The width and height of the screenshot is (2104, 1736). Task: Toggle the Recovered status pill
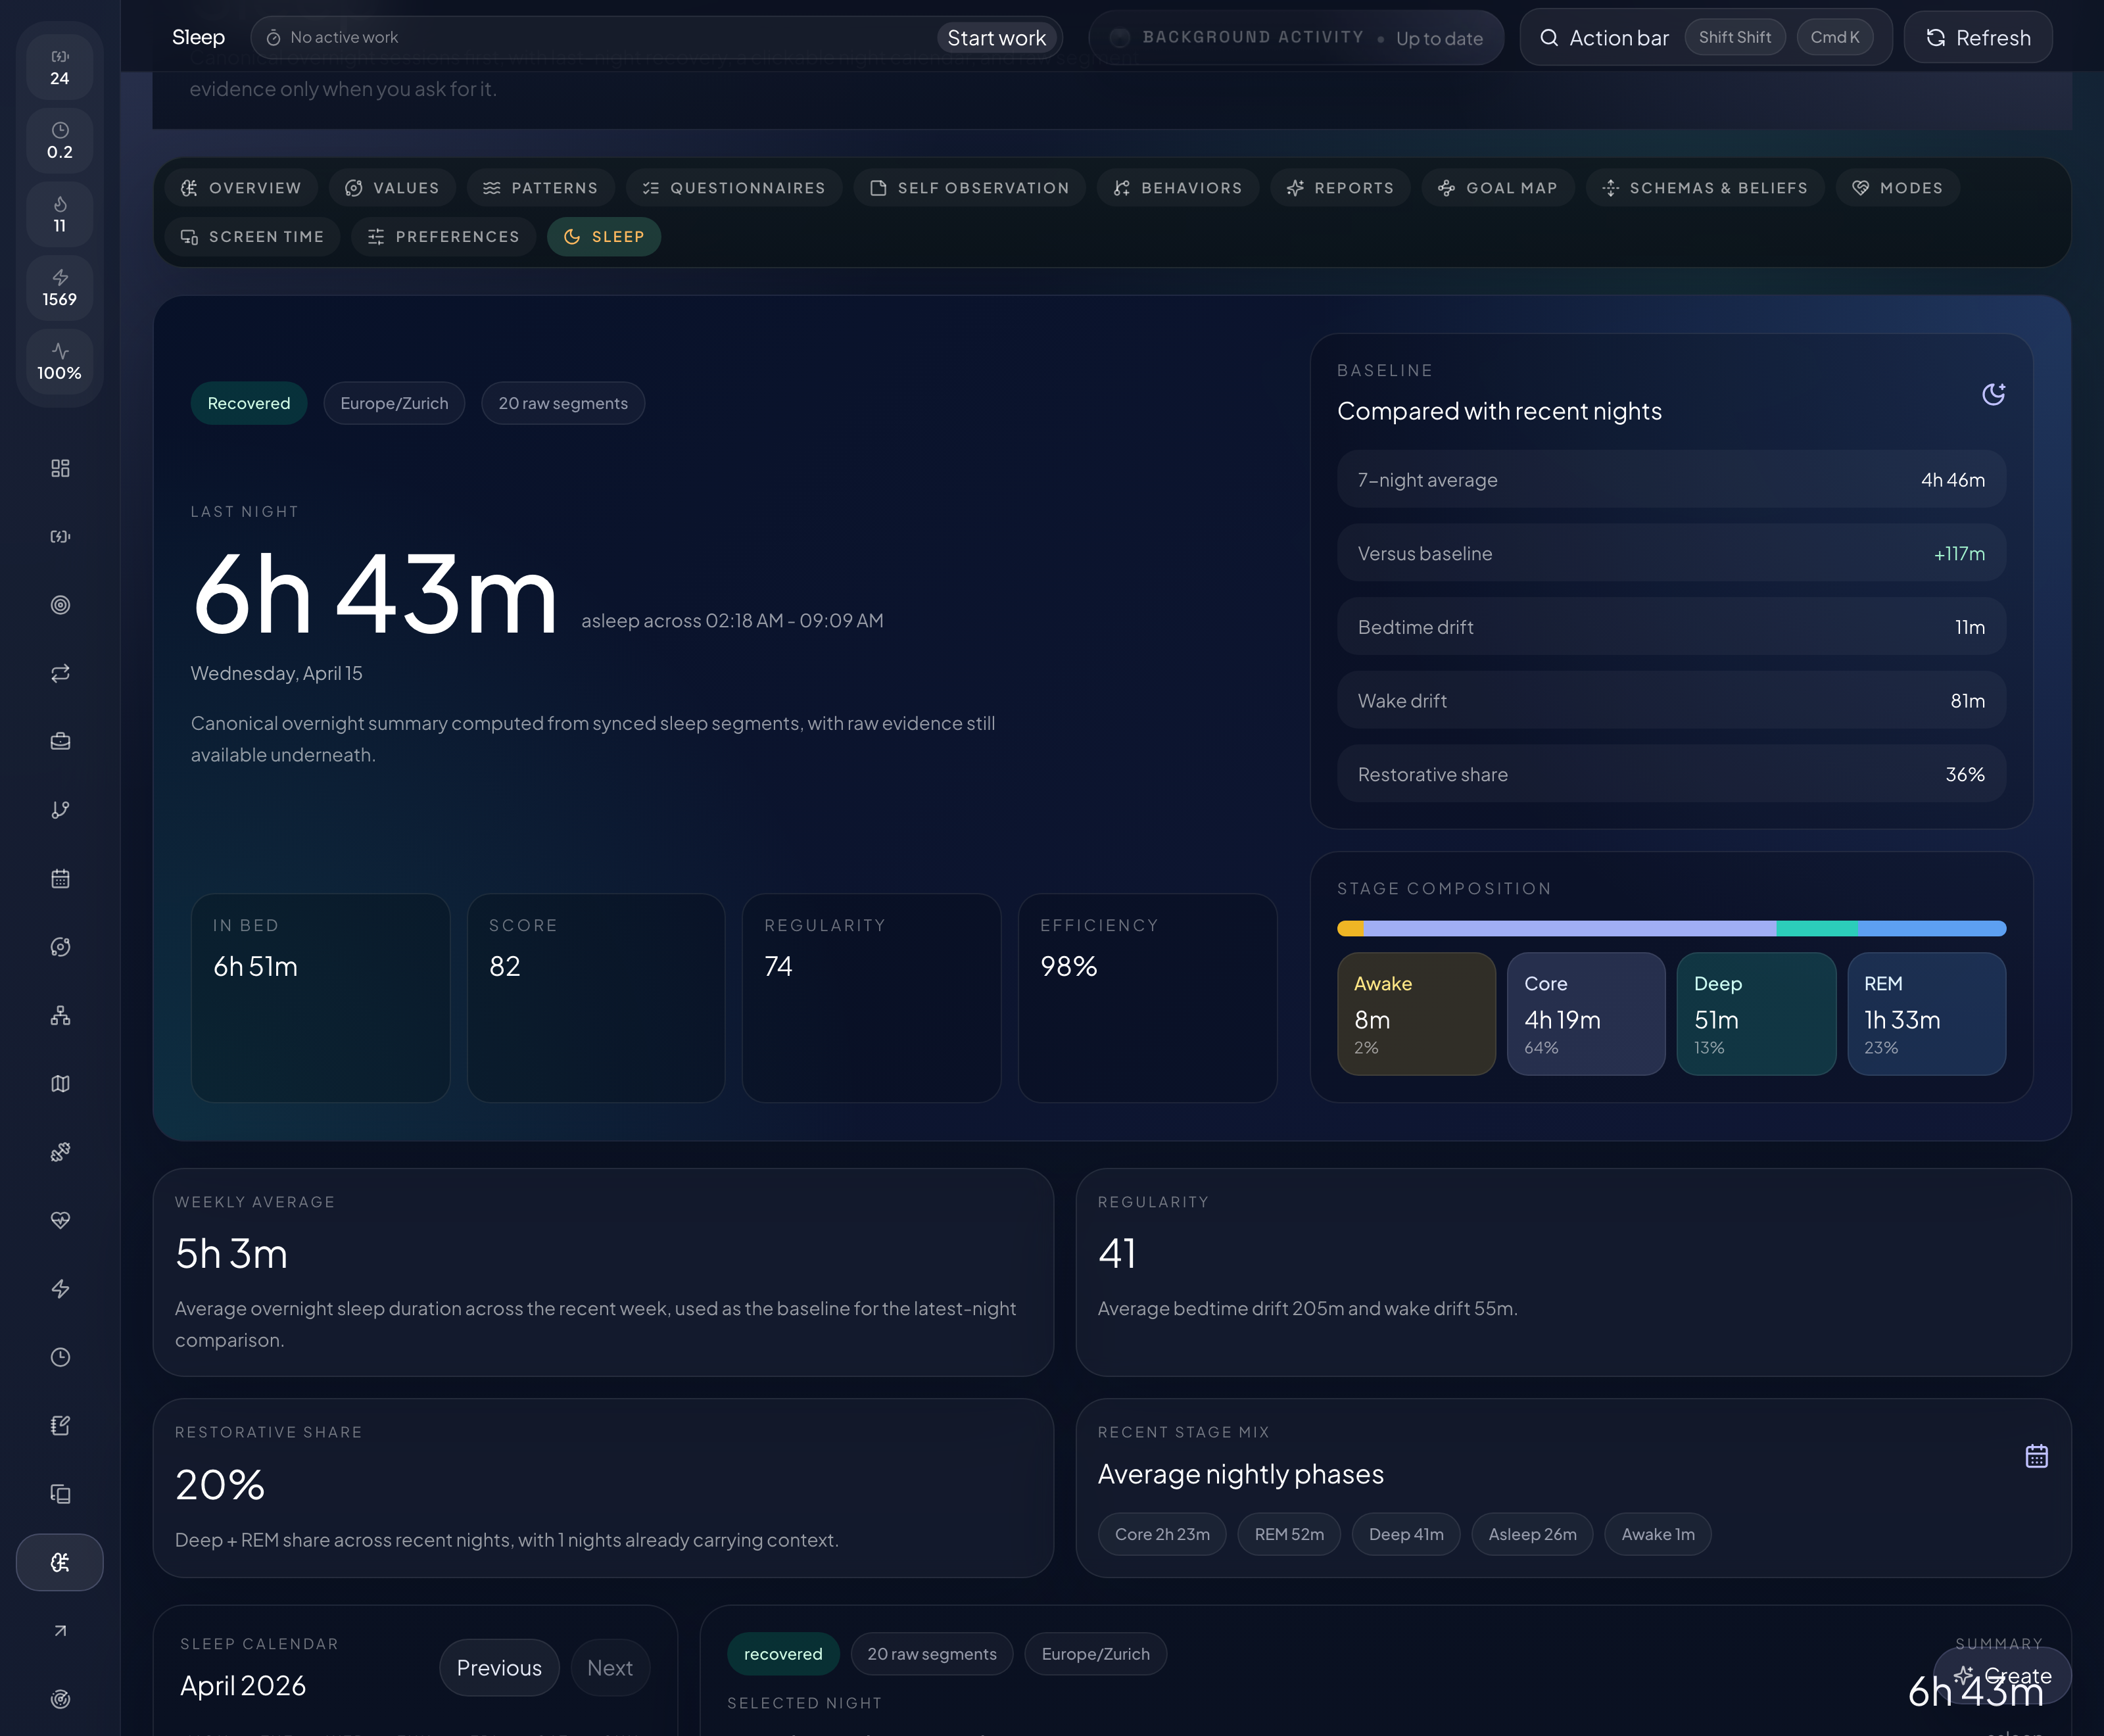248,403
